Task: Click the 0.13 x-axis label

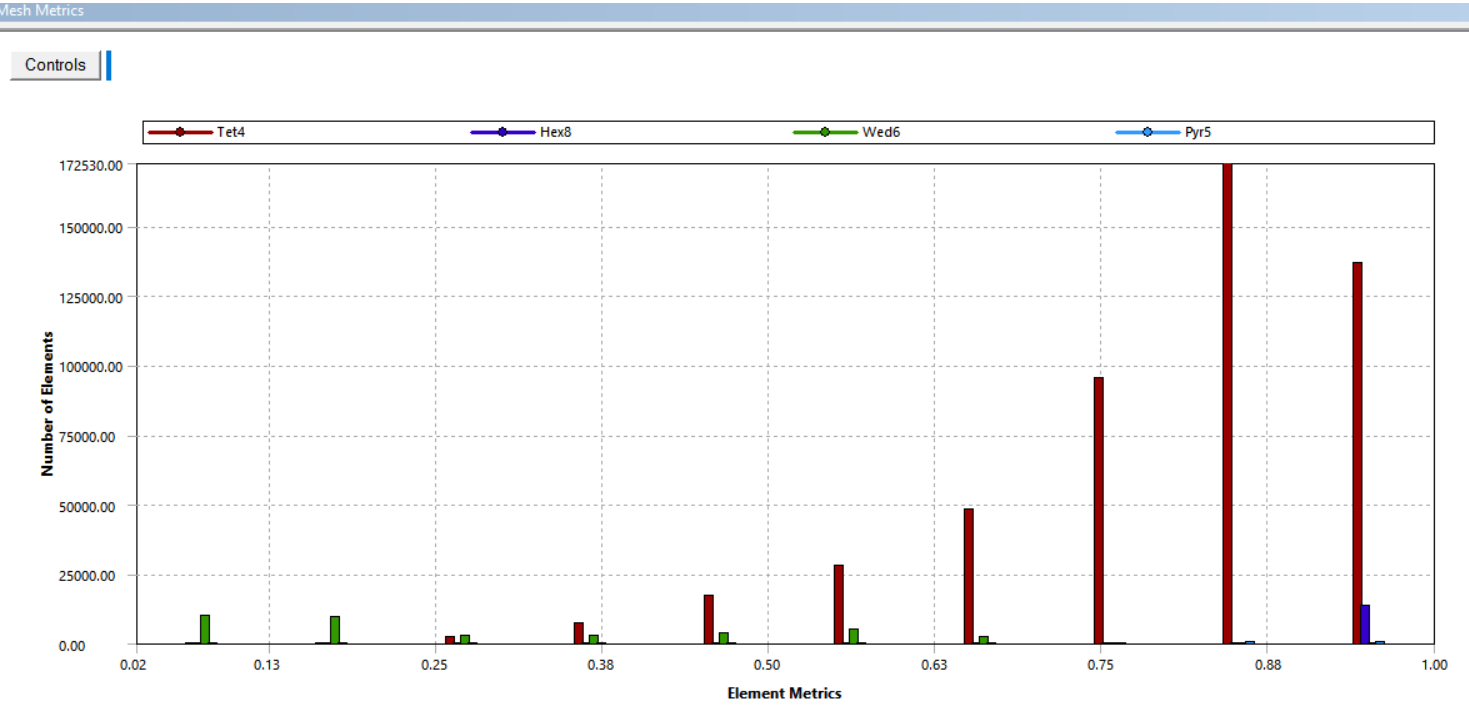Action: (x=266, y=663)
